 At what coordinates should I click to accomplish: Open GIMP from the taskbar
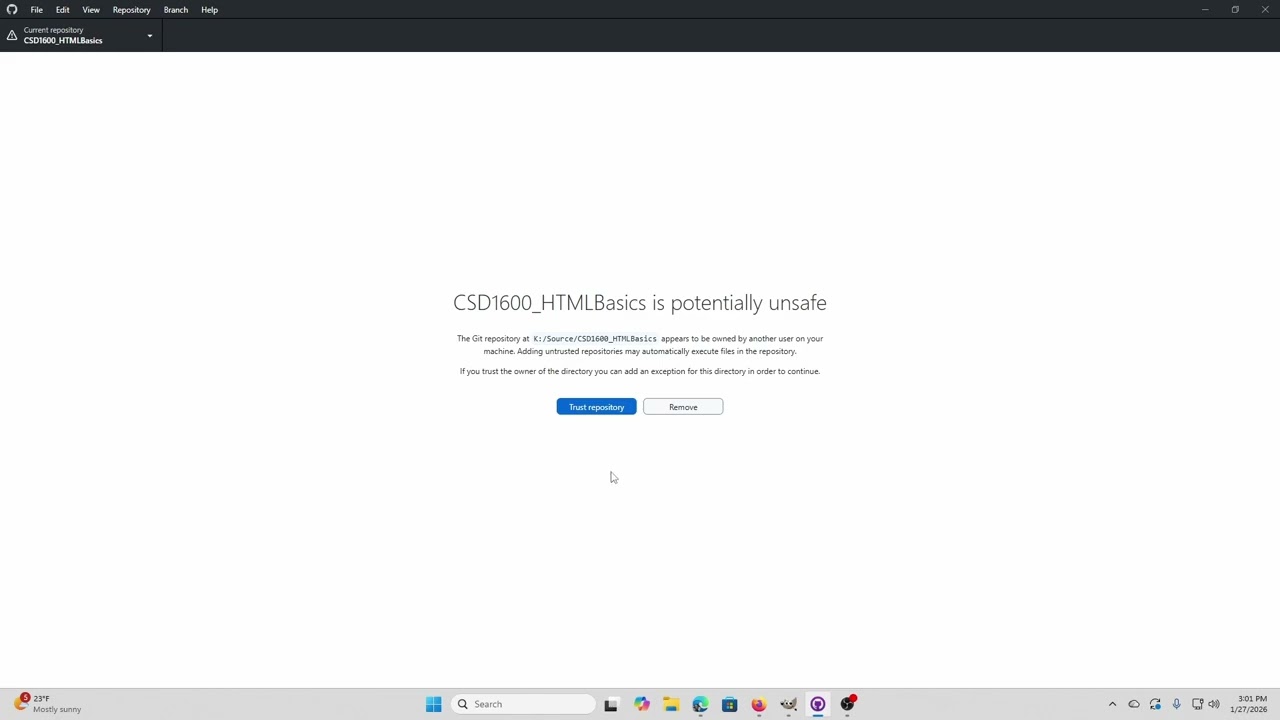click(788, 704)
